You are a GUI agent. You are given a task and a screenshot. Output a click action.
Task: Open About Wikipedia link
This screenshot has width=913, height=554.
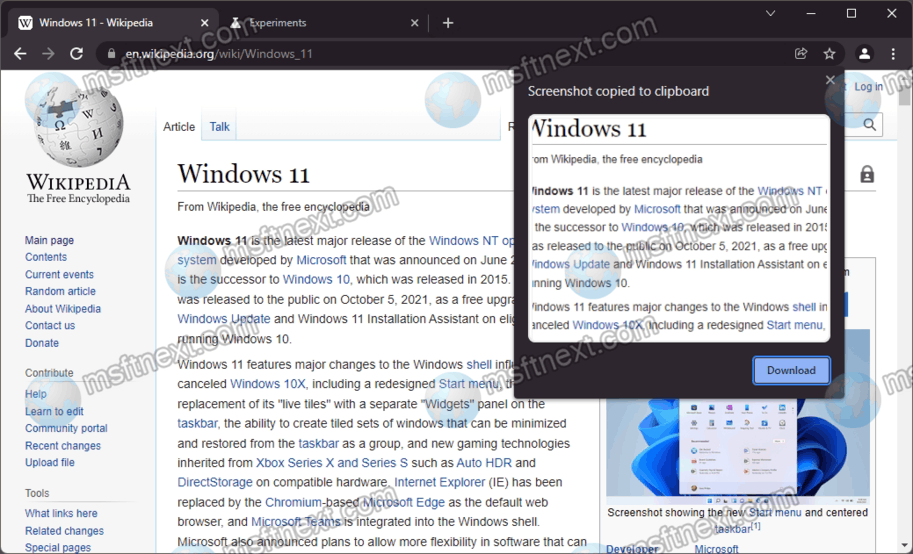point(63,309)
